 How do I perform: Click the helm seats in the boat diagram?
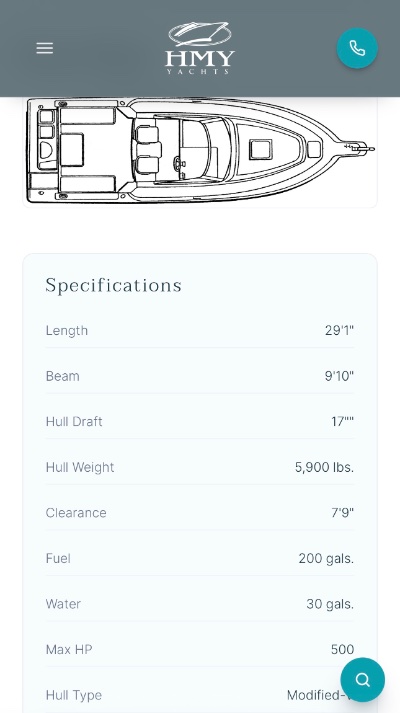[x=147, y=150]
